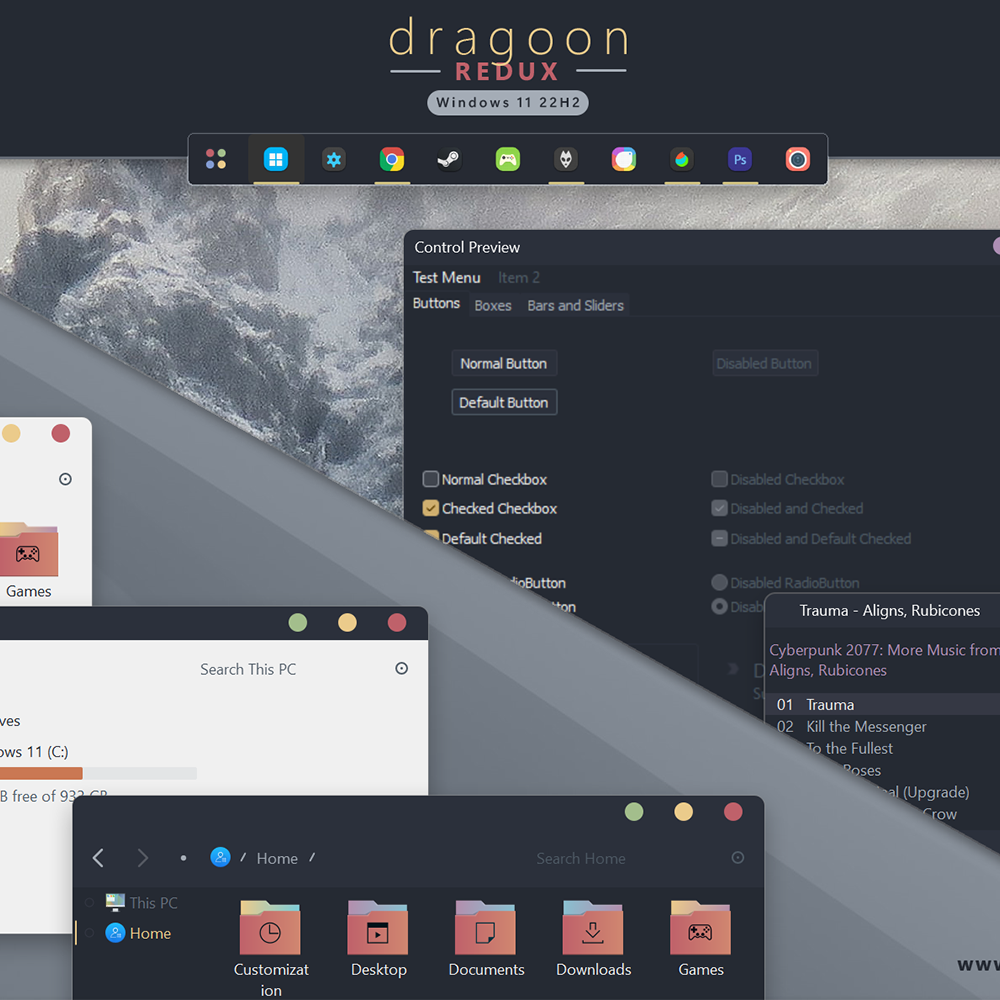1000x1000 pixels.
Task: Open the green game controller taskbar app
Action: (x=508, y=160)
